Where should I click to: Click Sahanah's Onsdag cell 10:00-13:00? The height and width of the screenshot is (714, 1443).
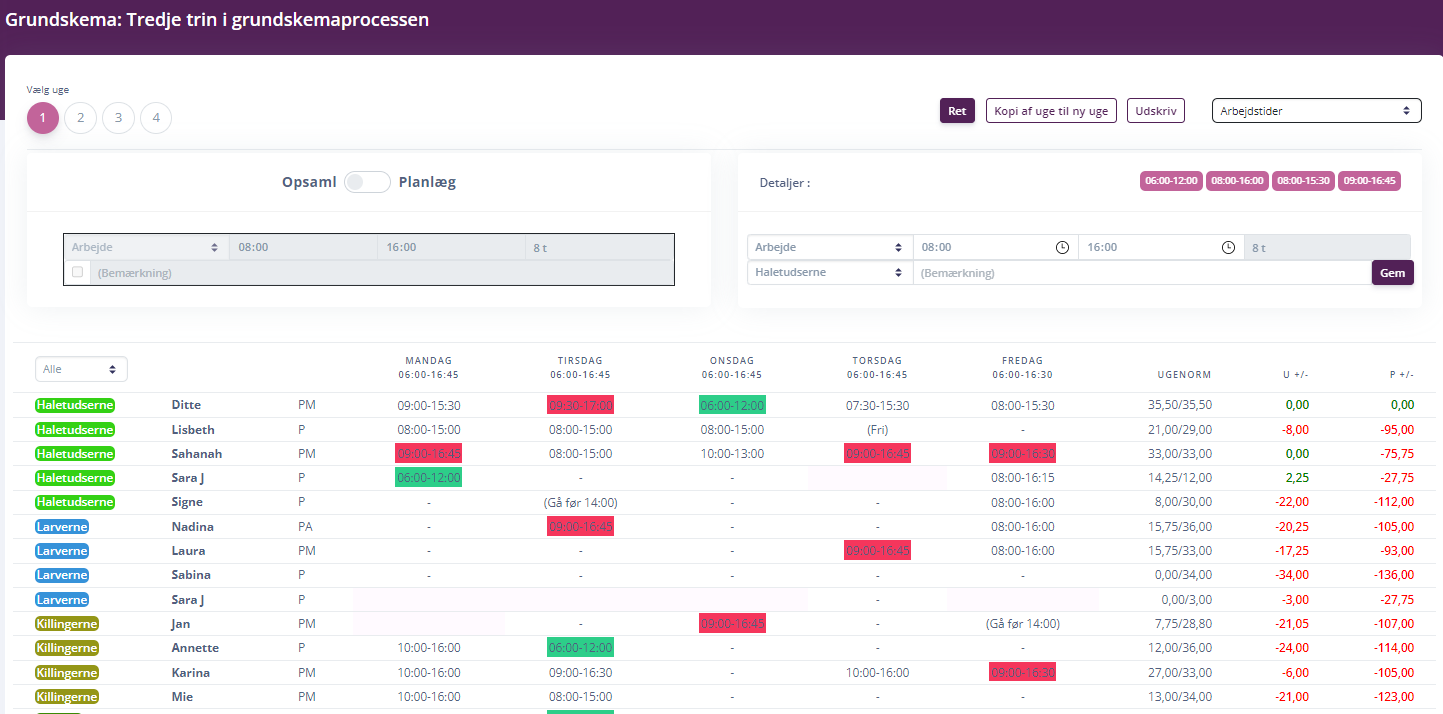(732, 453)
